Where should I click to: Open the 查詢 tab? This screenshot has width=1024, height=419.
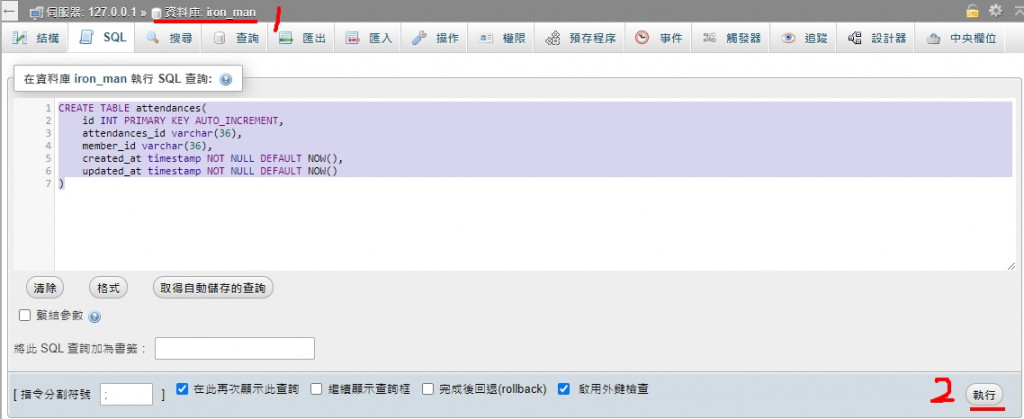pos(235,39)
